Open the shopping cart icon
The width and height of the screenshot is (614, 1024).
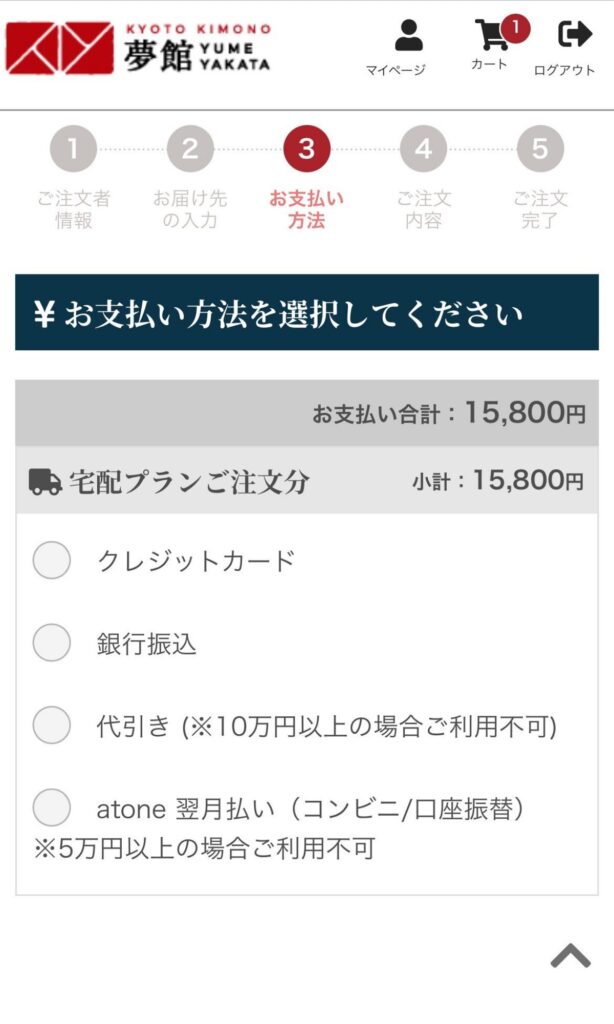(491, 35)
